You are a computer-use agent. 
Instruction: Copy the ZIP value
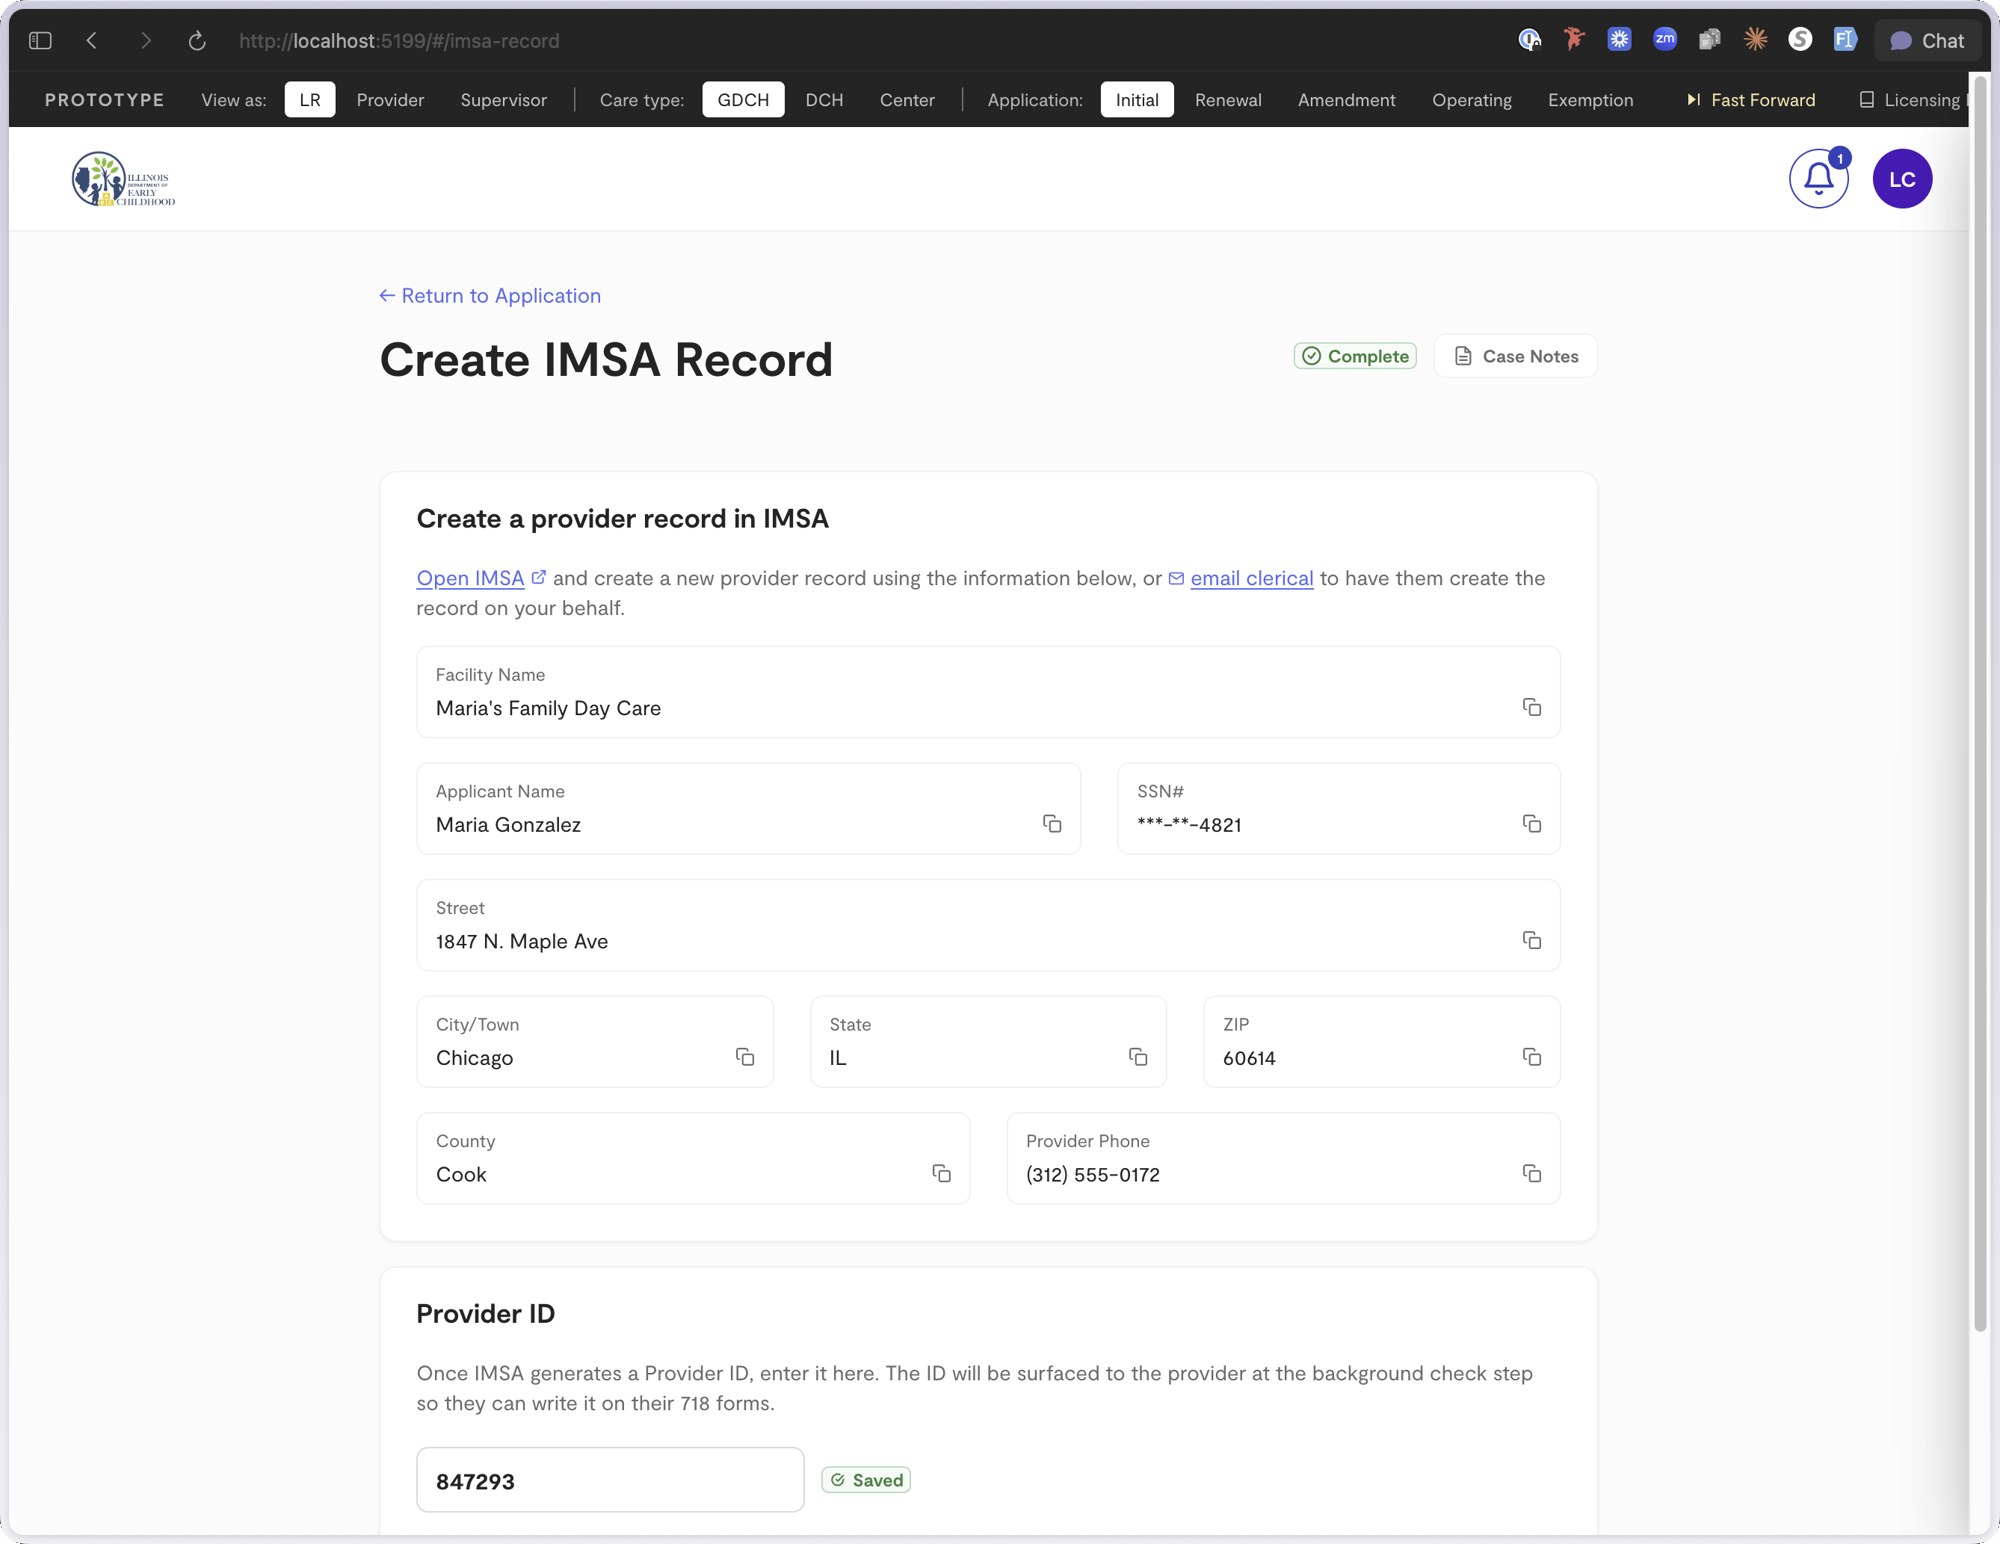point(1531,1057)
